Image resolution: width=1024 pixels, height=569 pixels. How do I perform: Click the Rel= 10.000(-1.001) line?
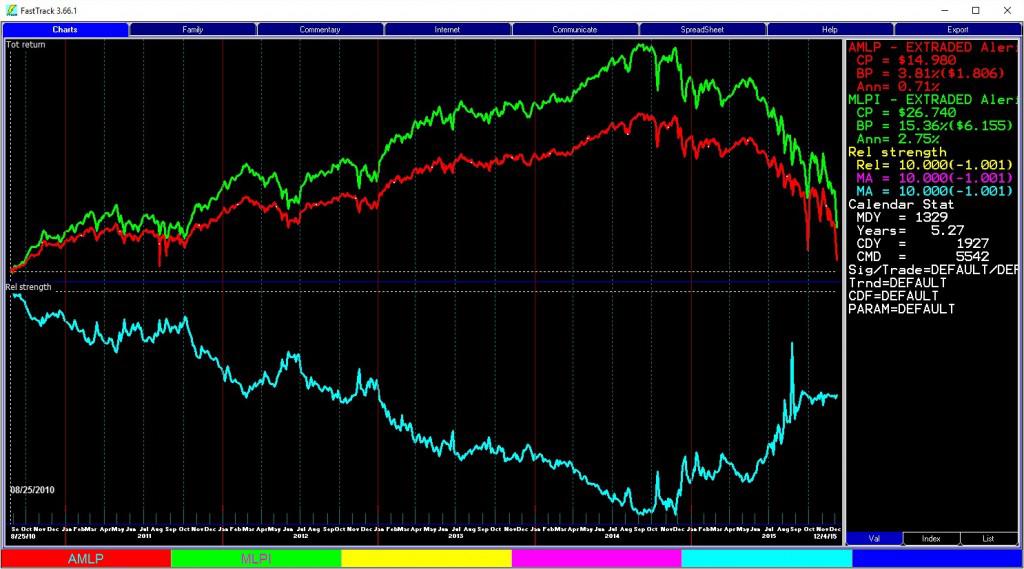(935, 165)
